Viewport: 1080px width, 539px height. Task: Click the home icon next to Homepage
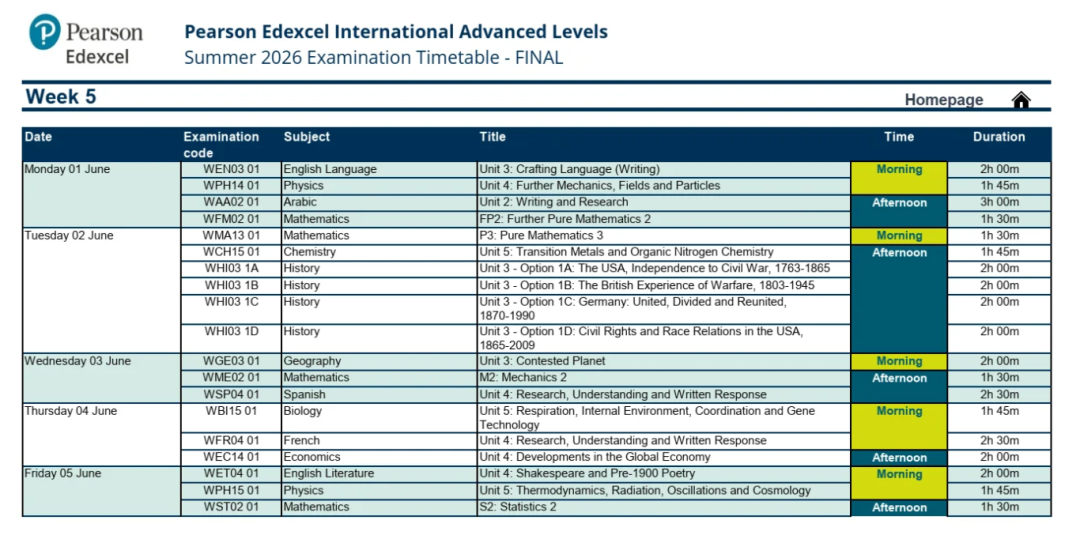click(1020, 100)
